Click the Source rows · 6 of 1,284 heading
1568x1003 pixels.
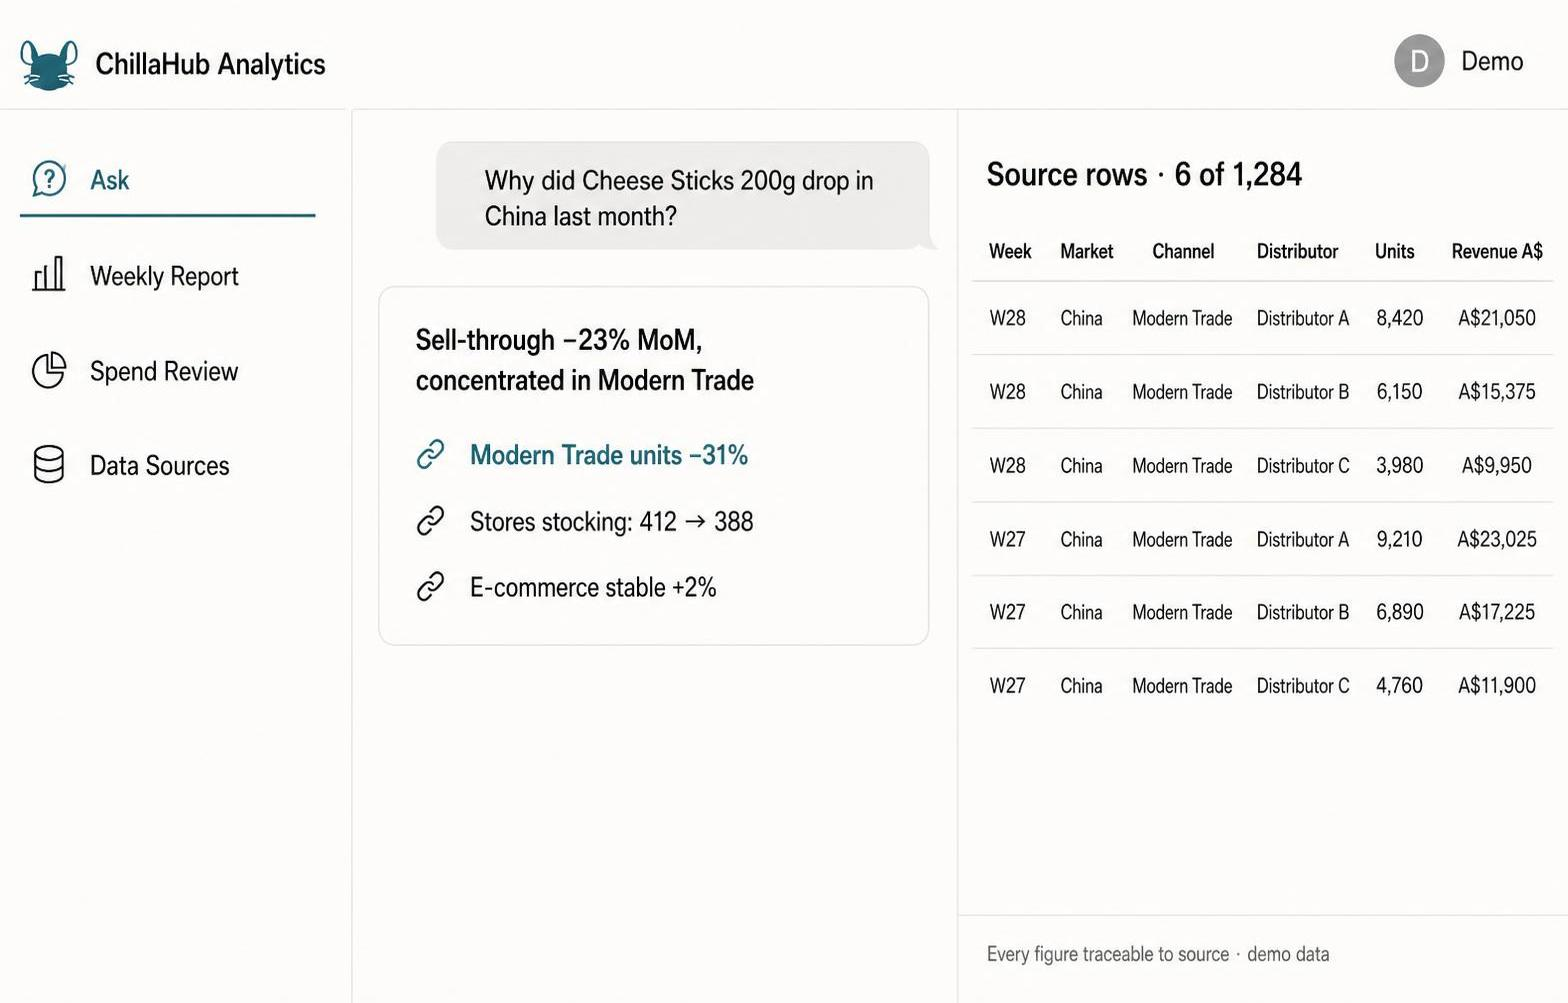tap(1144, 175)
